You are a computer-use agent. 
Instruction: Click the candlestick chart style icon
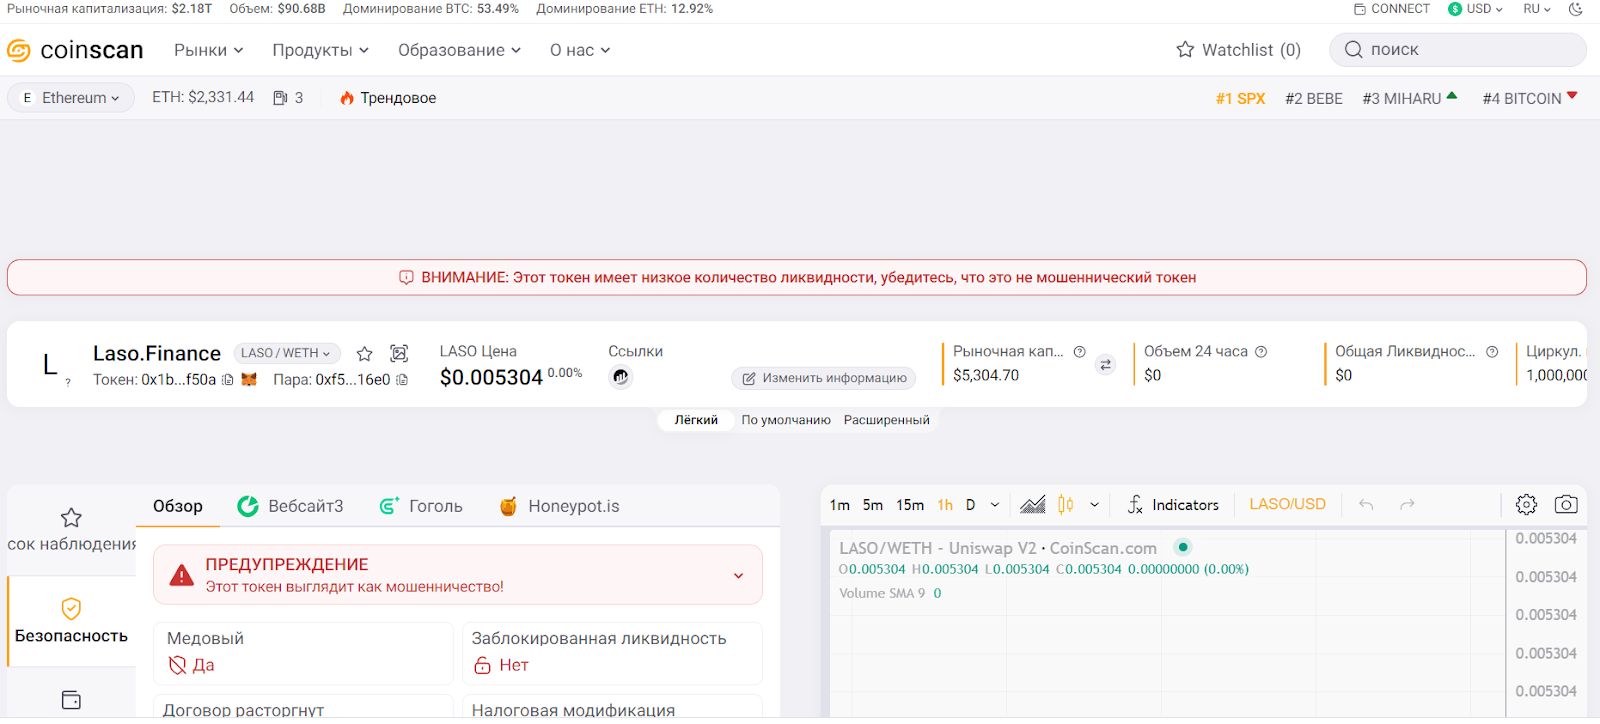1066,505
